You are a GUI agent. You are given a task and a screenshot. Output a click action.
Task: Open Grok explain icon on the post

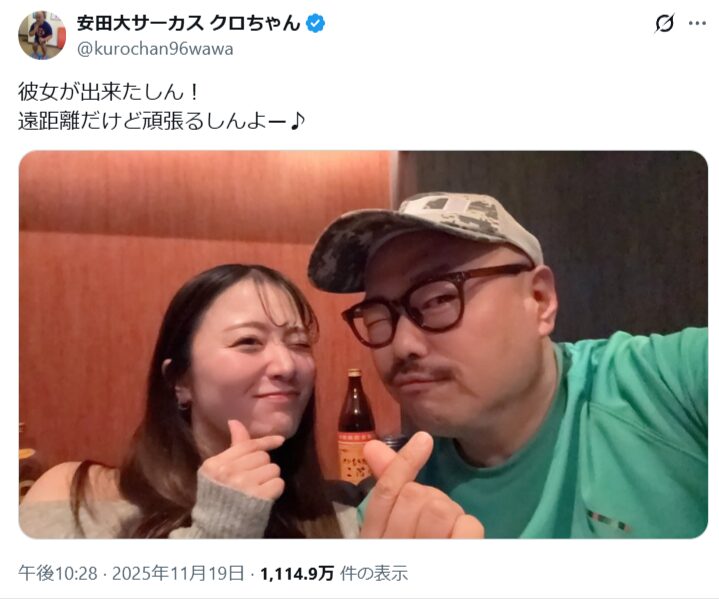click(664, 23)
